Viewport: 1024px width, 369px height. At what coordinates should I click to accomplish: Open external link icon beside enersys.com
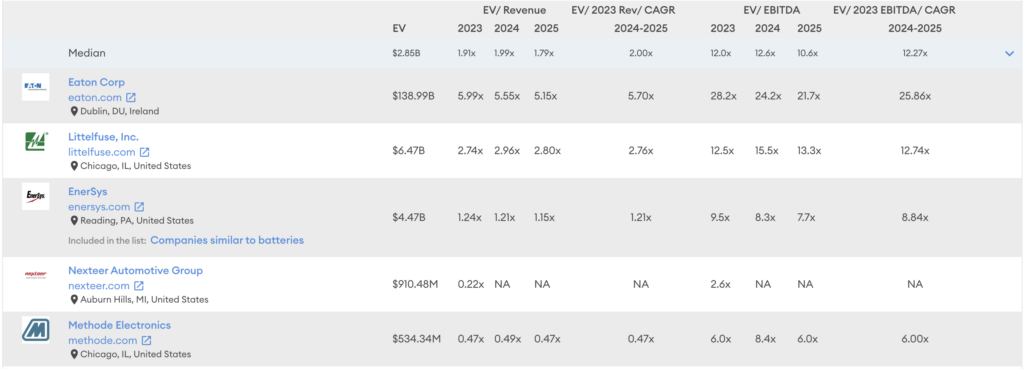[x=139, y=207]
